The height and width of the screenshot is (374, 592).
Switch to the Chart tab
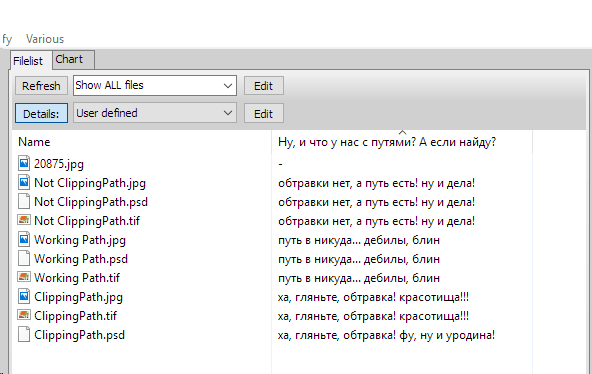73,60
